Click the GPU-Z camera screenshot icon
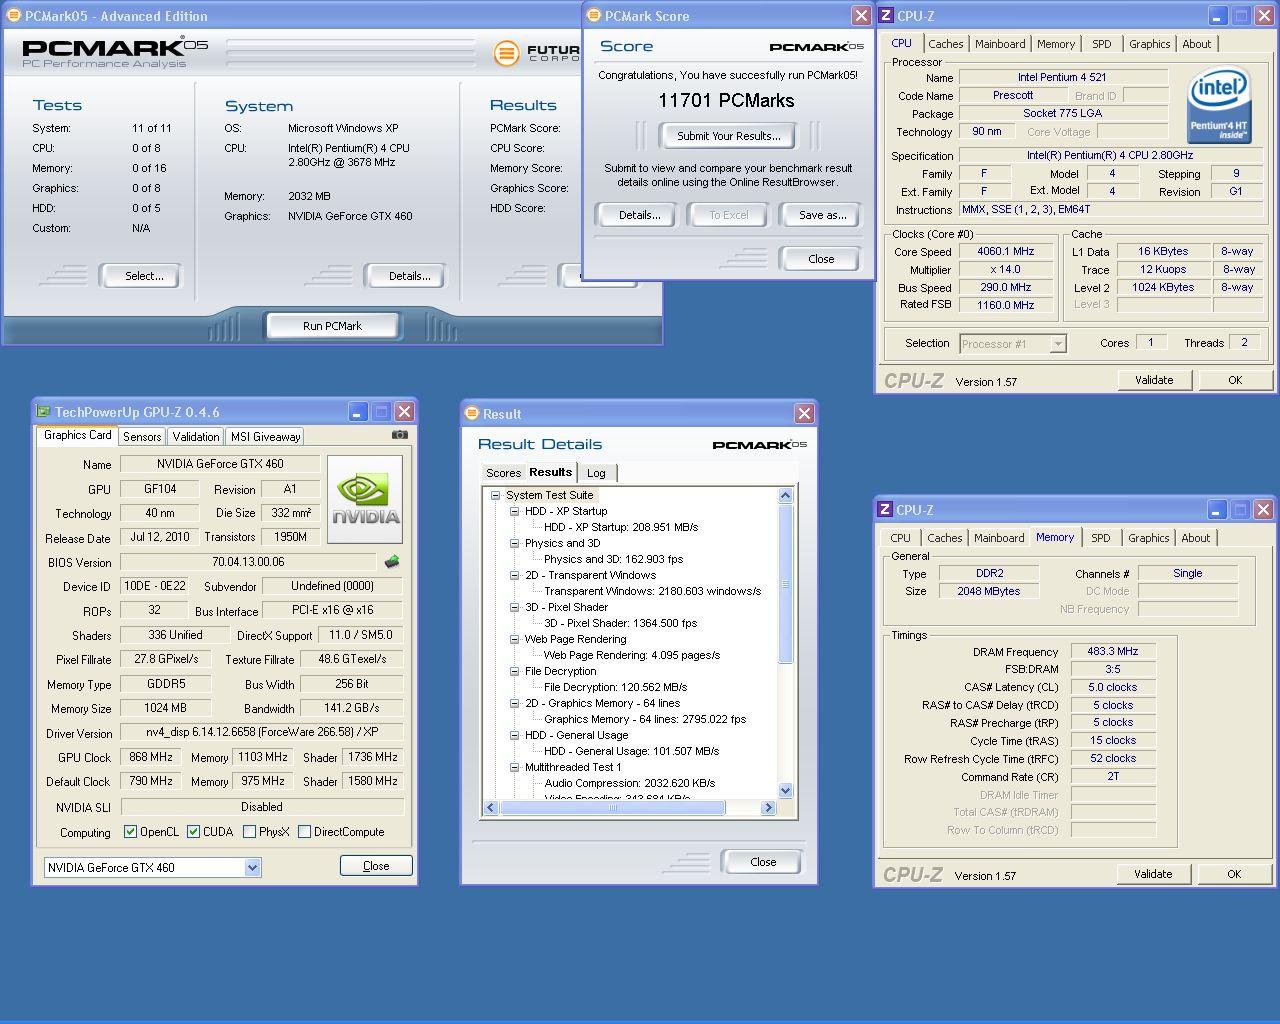Image resolution: width=1280 pixels, height=1024 pixels. 400,435
